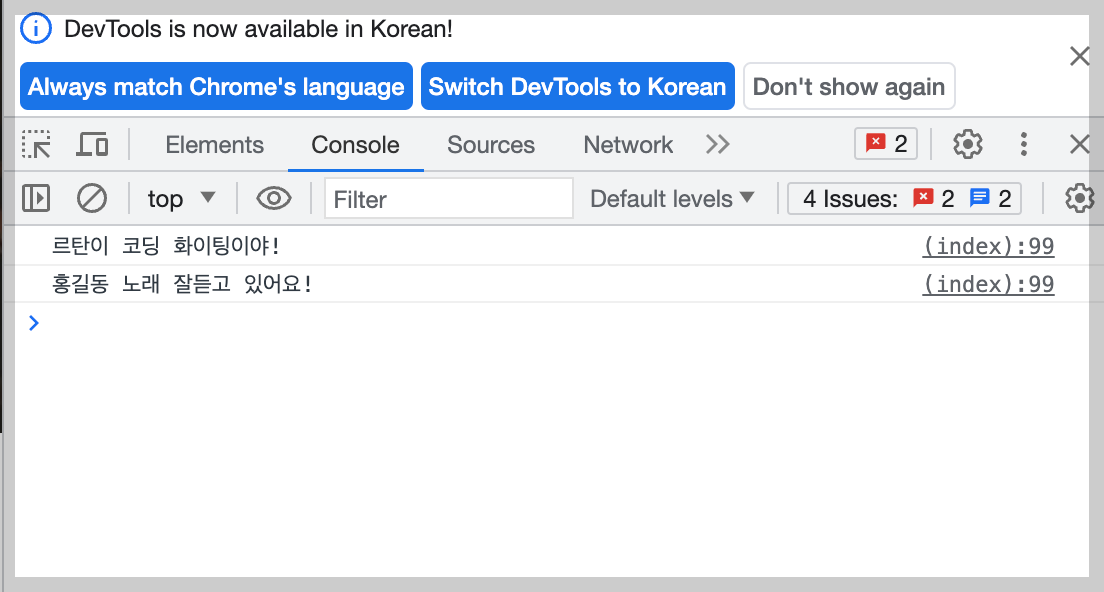Open (index):99 link for 르탄이 log
The width and height of the screenshot is (1104, 592).
(989, 246)
